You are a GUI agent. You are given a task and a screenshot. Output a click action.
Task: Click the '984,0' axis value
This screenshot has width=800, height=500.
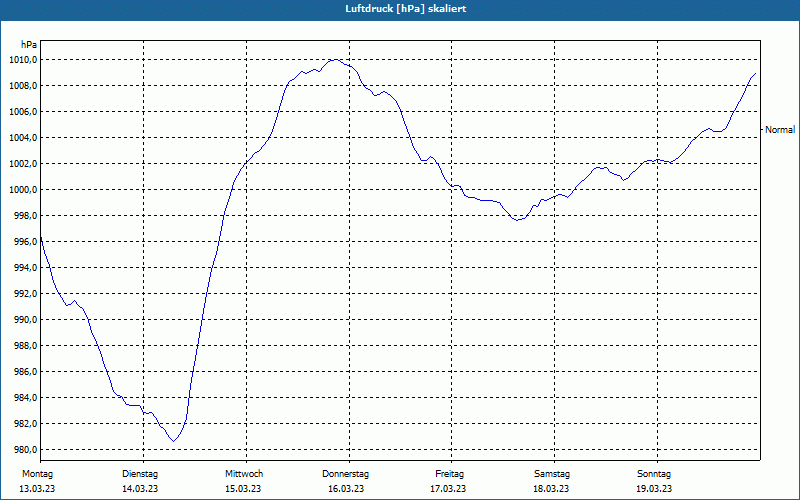tap(25, 398)
